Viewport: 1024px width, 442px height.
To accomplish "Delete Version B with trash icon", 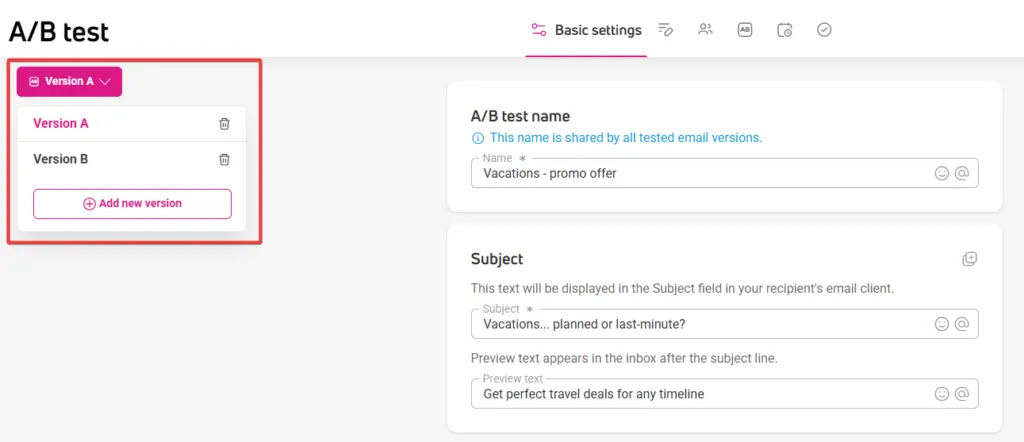I will tap(224, 159).
